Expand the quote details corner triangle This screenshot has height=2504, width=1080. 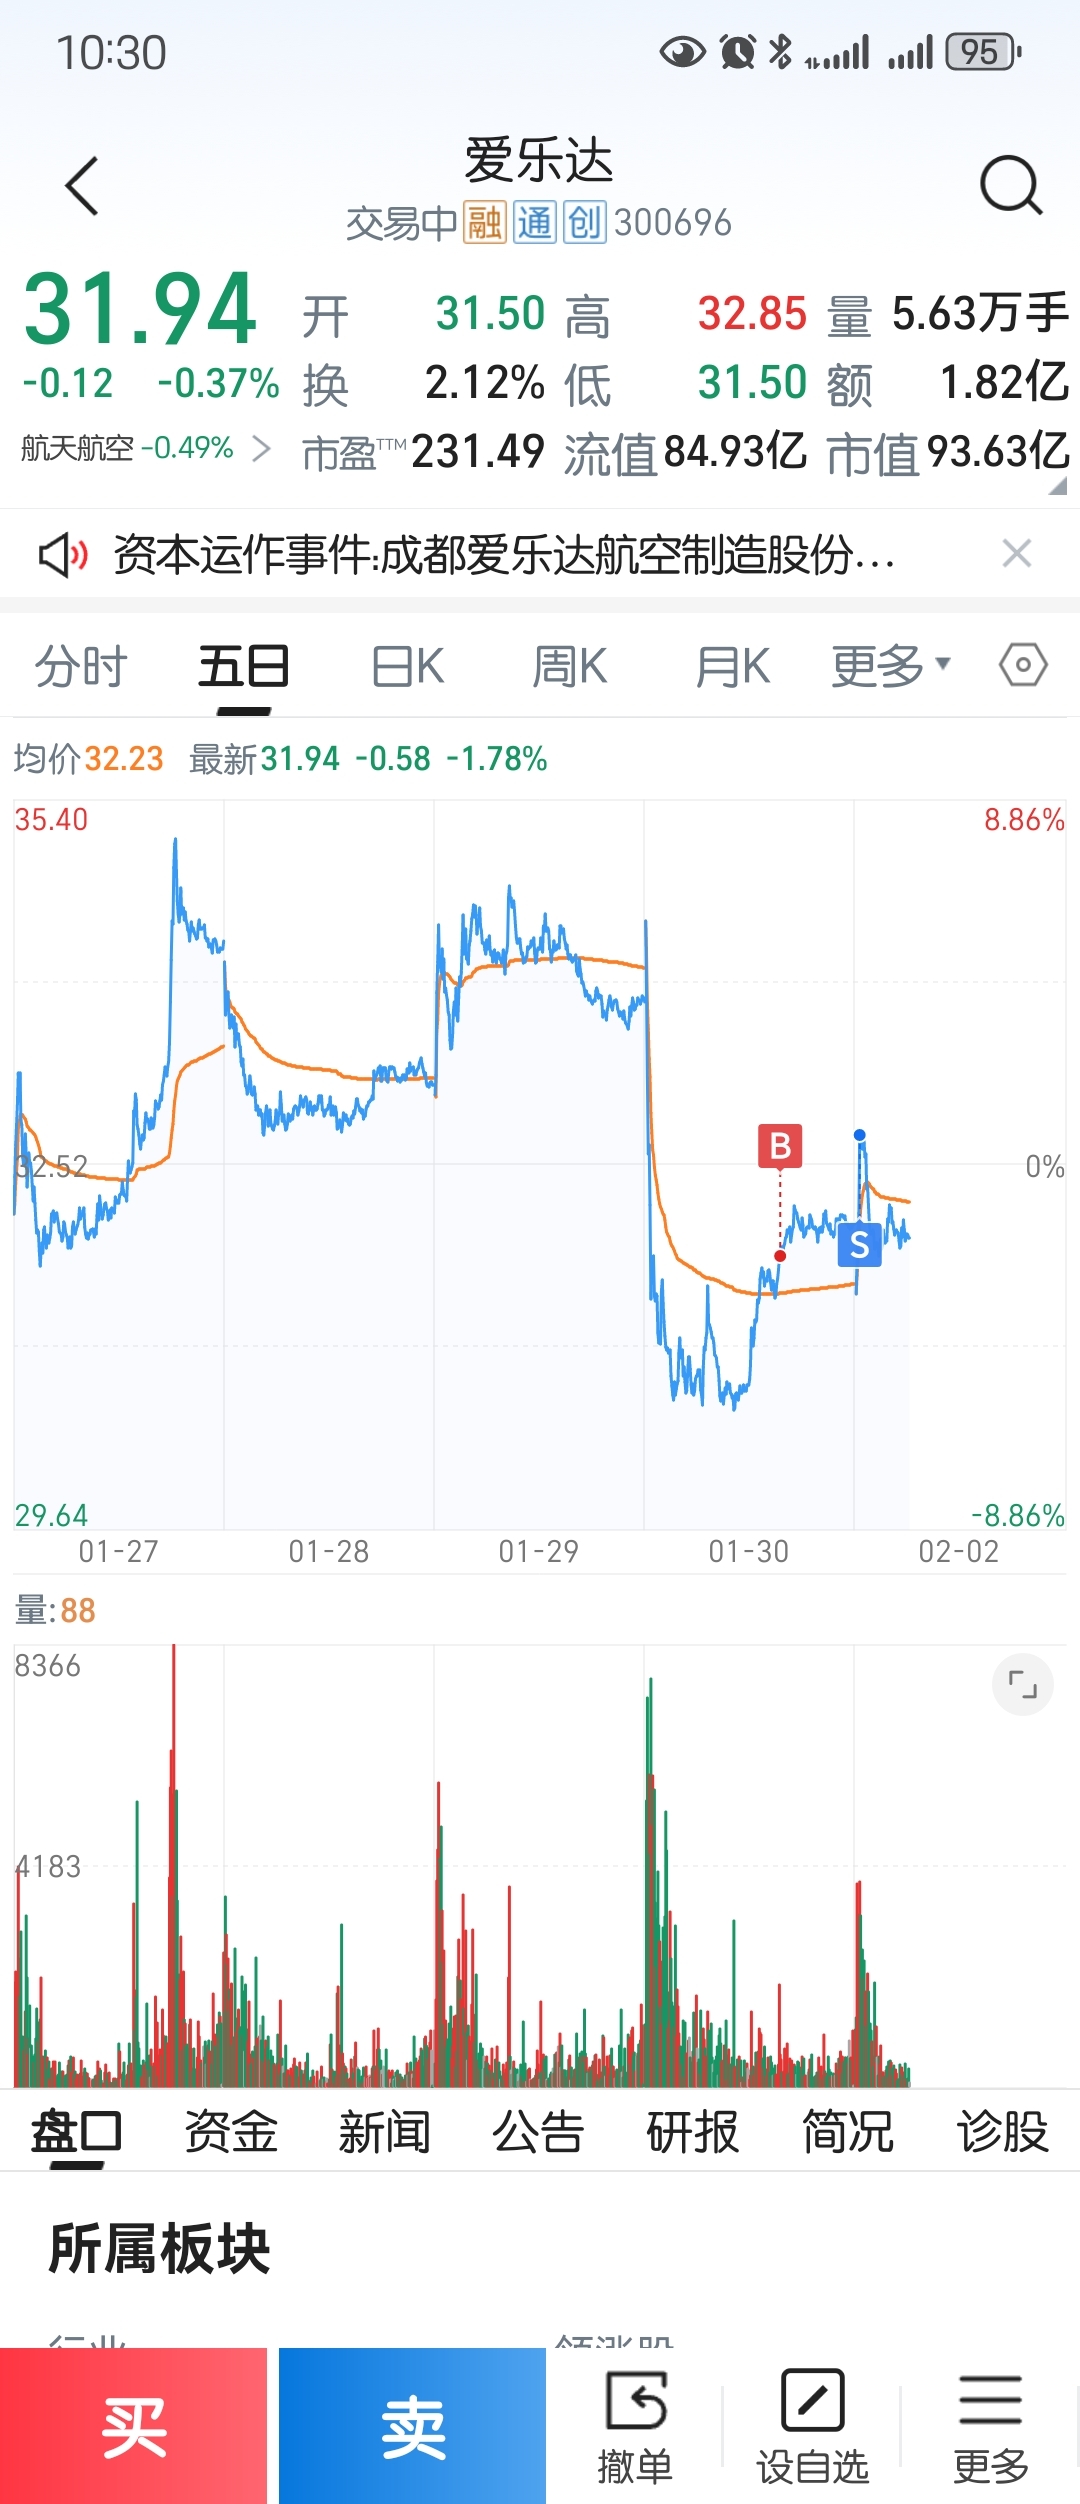click(1058, 486)
